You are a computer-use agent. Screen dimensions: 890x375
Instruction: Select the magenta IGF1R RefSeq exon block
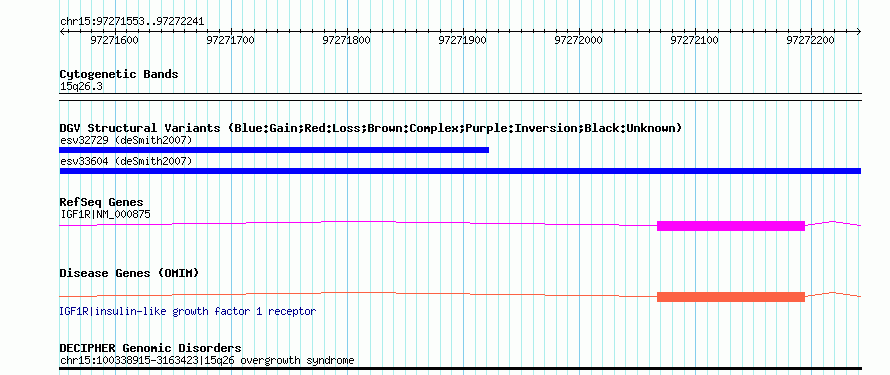coord(731,226)
